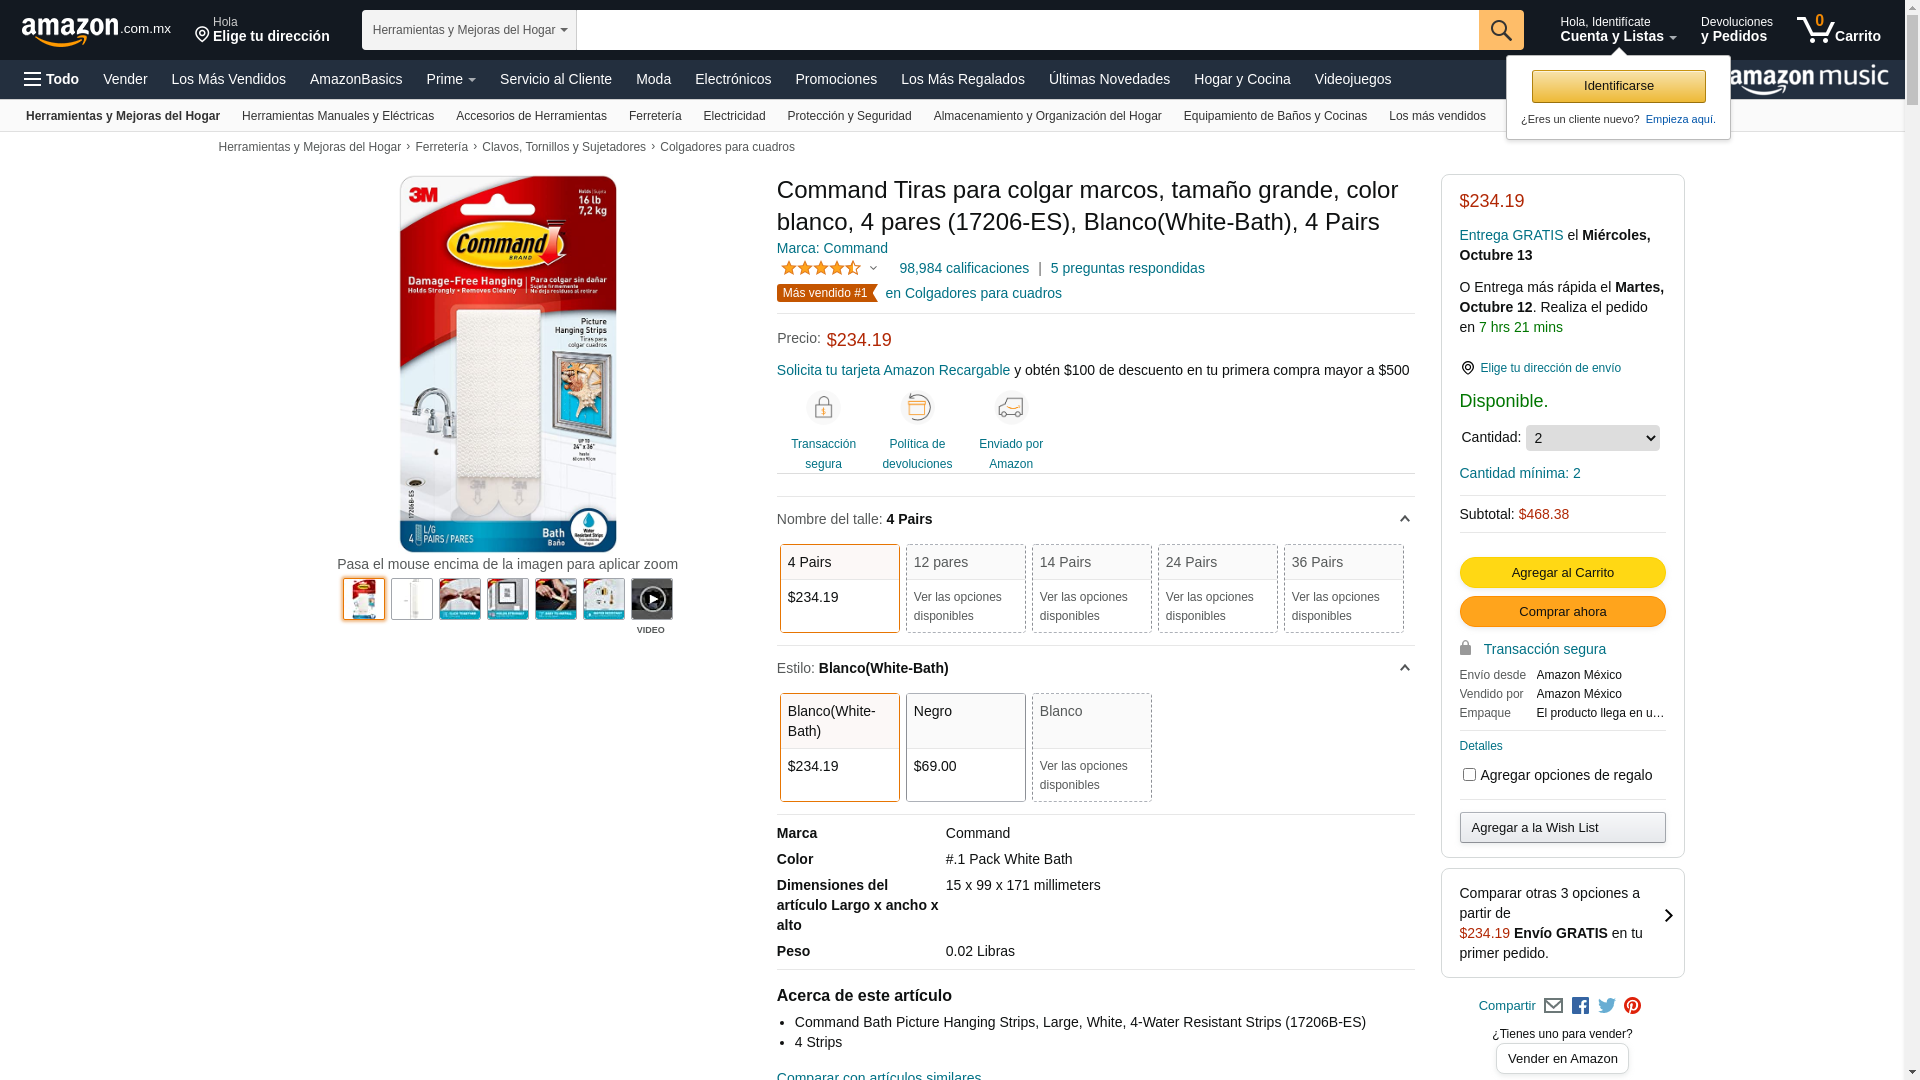Click the search magnifier button

1500,30
